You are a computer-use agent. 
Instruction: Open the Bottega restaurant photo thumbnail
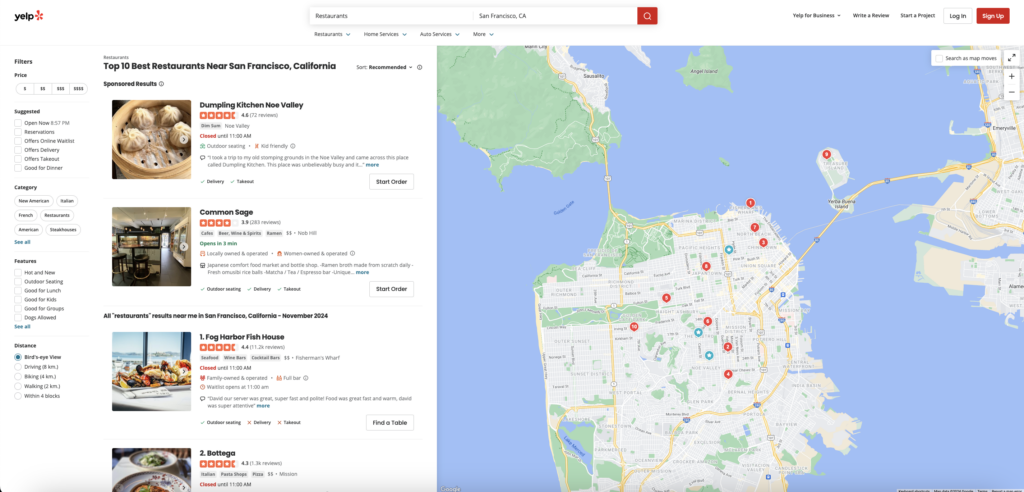click(152, 470)
